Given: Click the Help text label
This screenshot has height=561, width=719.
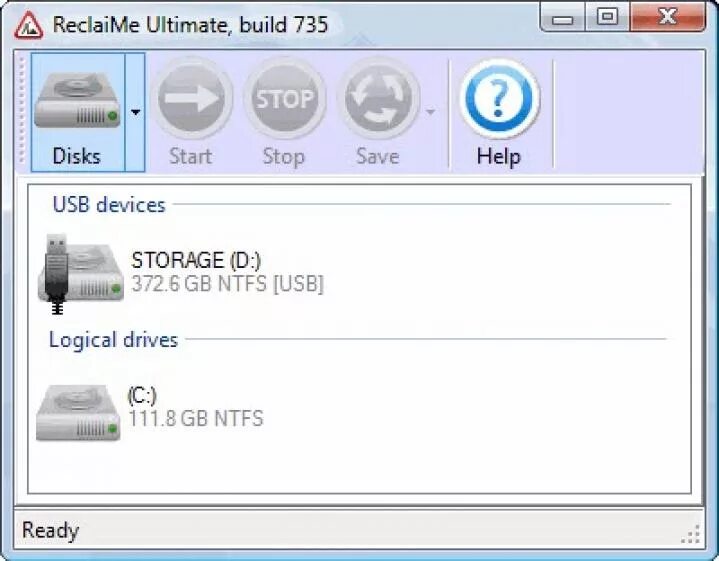Looking at the screenshot, I should coord(498,156).
